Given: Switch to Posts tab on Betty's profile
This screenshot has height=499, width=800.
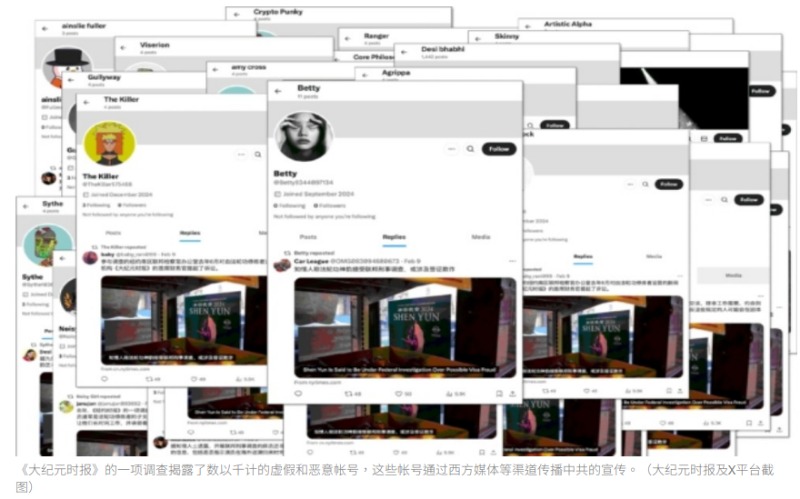Looking at the screenshot, I should (x=308, y=237).
